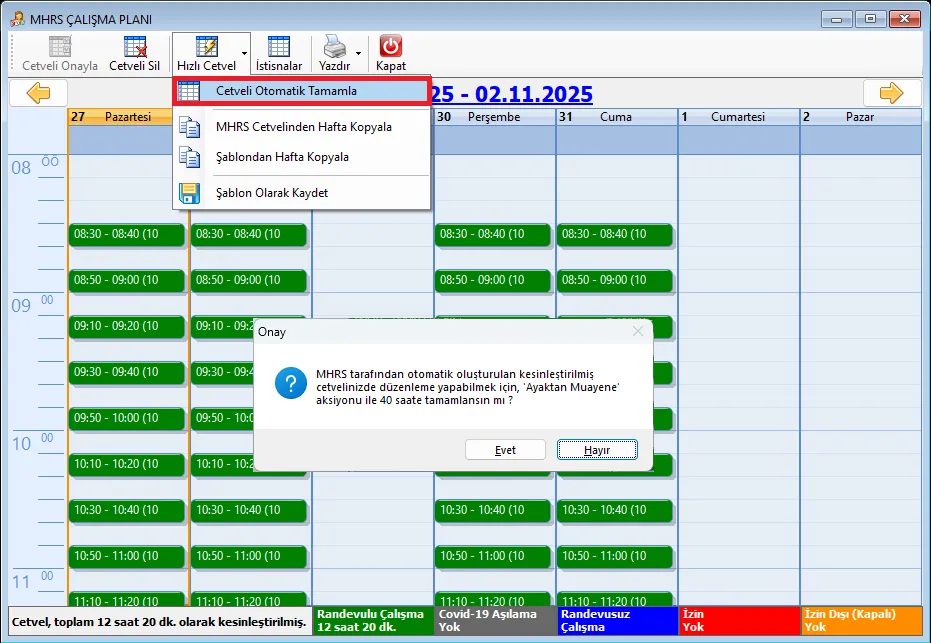
Task: Select Cuma's 10:50 - 11:00 appointment slot
Action: 615,556
